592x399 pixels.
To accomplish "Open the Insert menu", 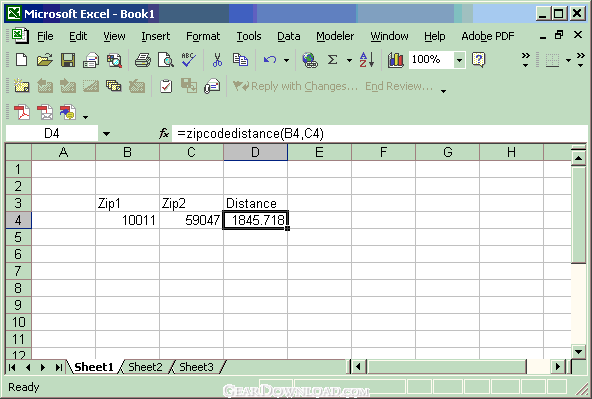I will pyautogui.click(x=156, y=36).
